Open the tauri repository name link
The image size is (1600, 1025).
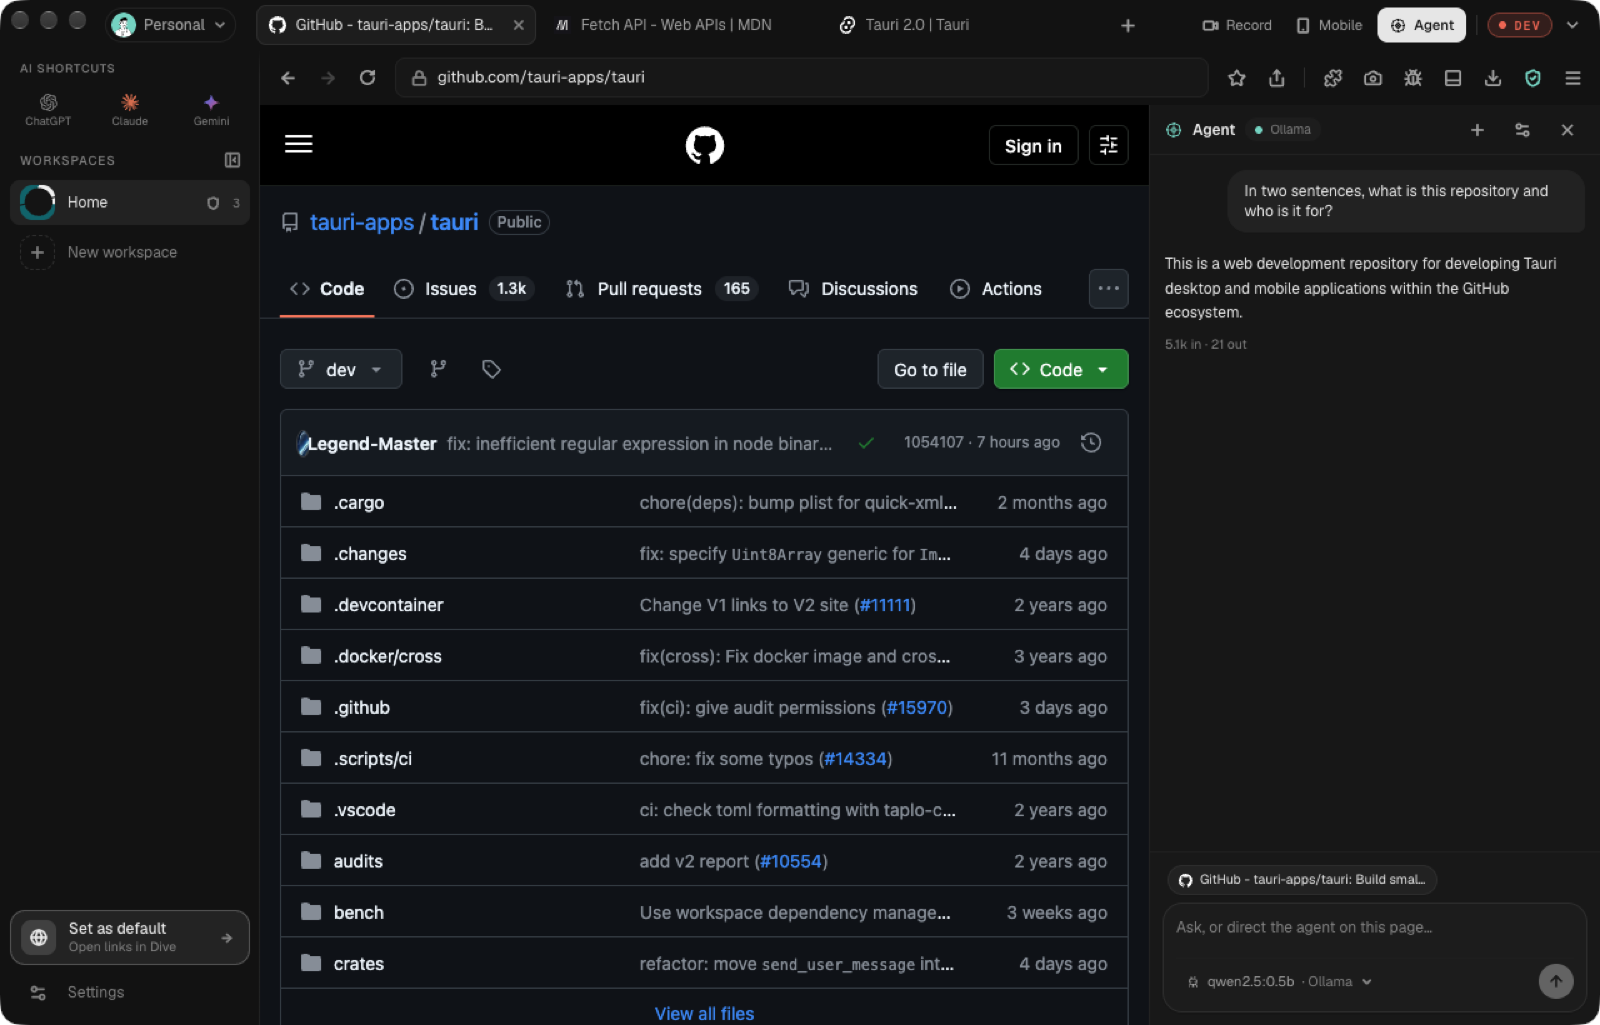click(454, 222)
